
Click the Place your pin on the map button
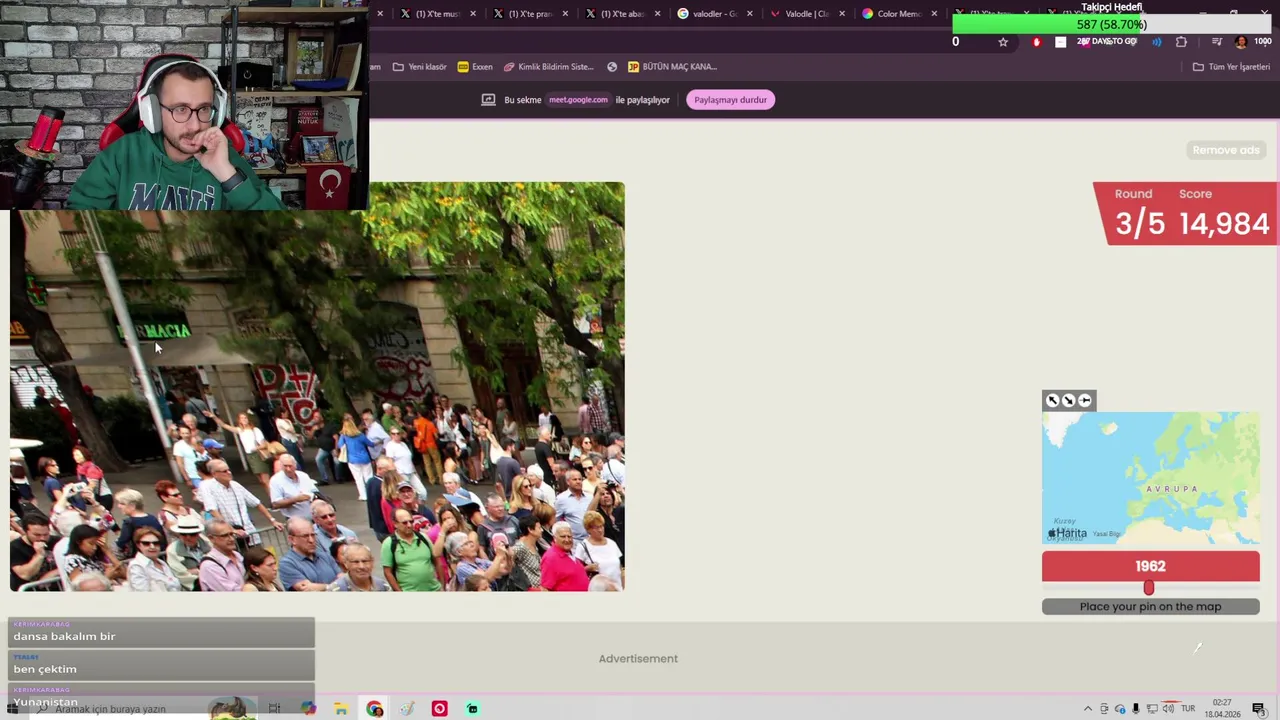(1150, 606)
